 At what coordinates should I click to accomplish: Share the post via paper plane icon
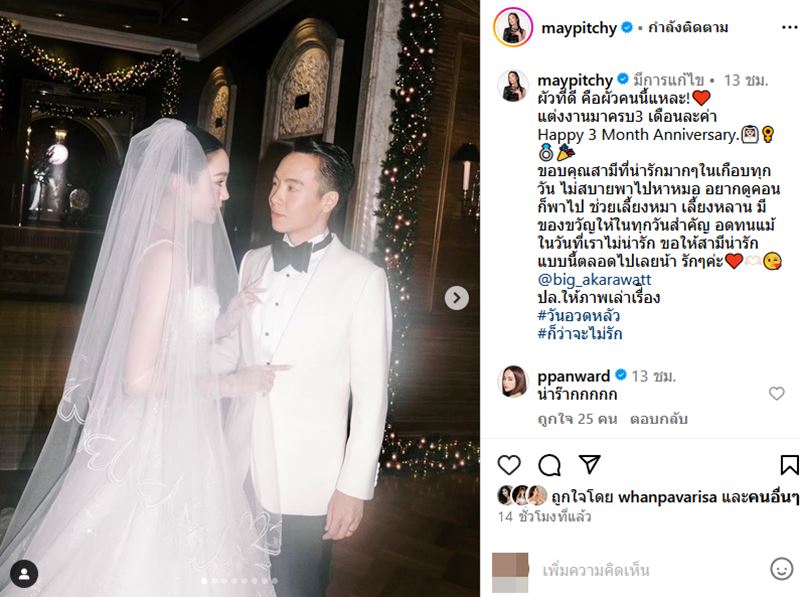589,463
